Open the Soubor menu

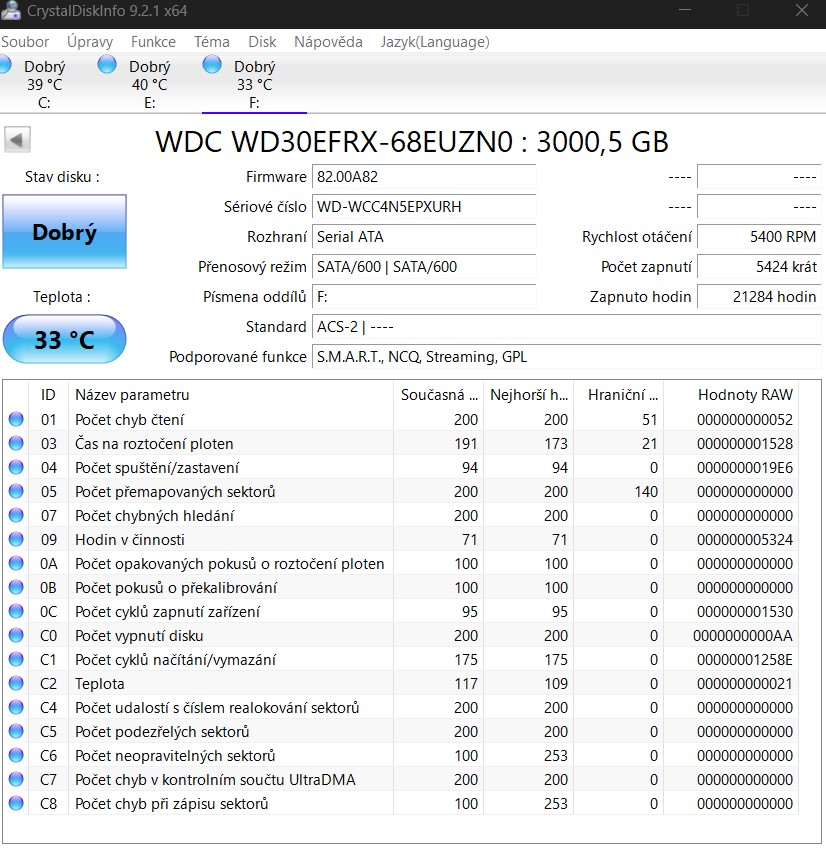(25, 42)
